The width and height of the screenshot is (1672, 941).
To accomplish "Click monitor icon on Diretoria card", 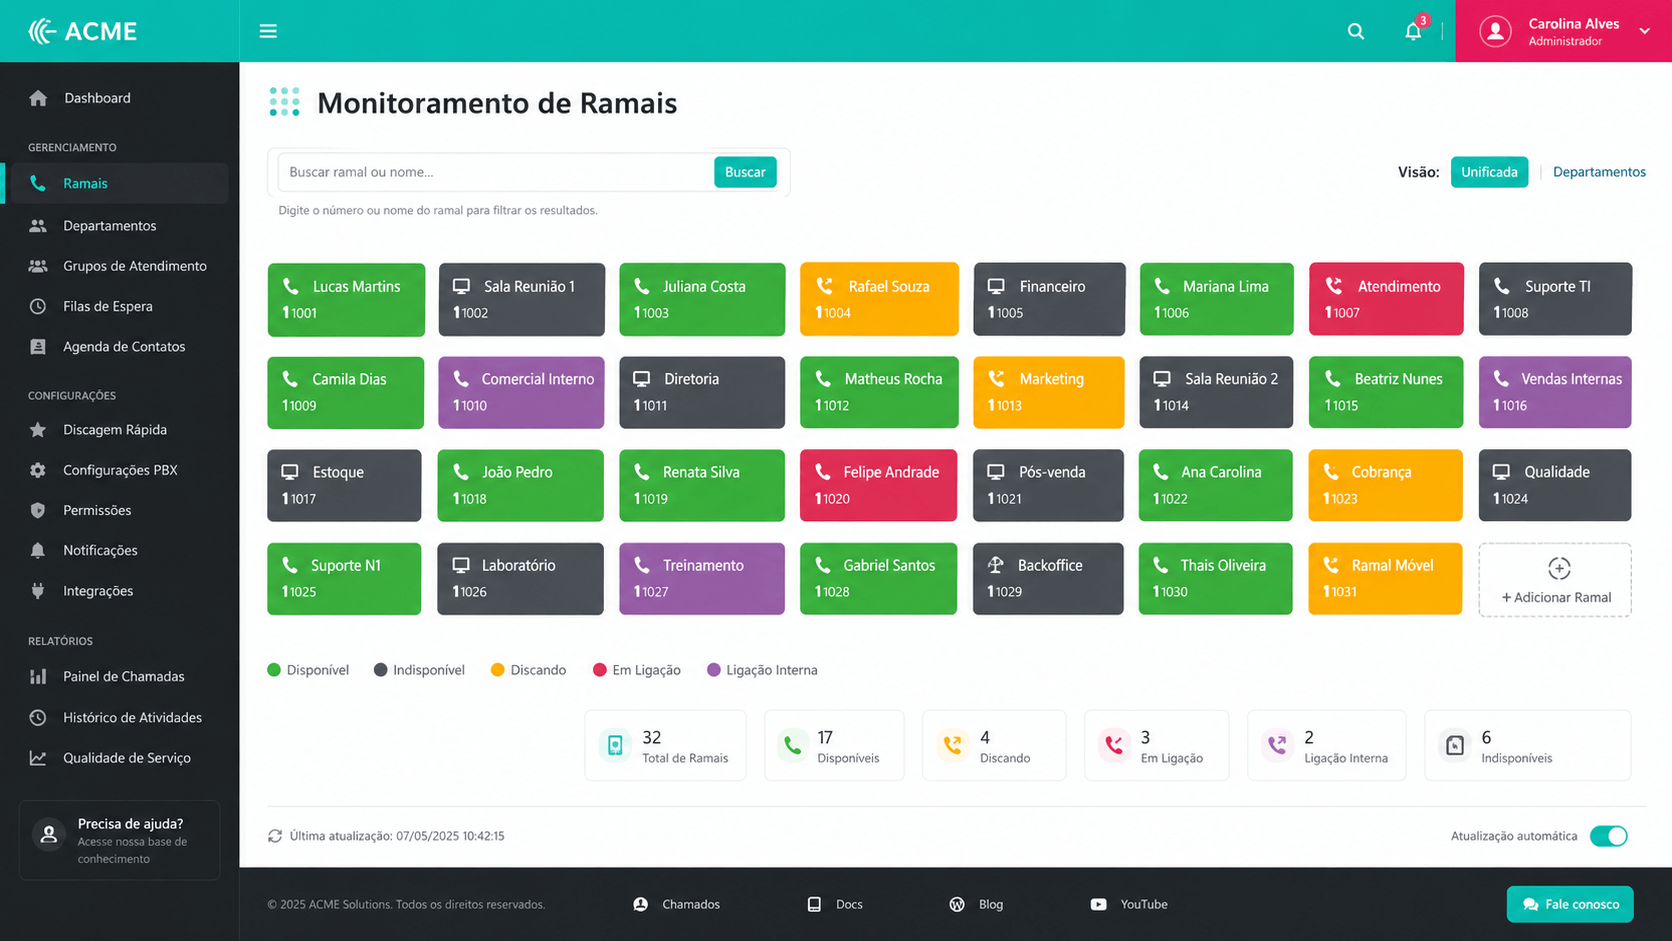I will (642, 379).
